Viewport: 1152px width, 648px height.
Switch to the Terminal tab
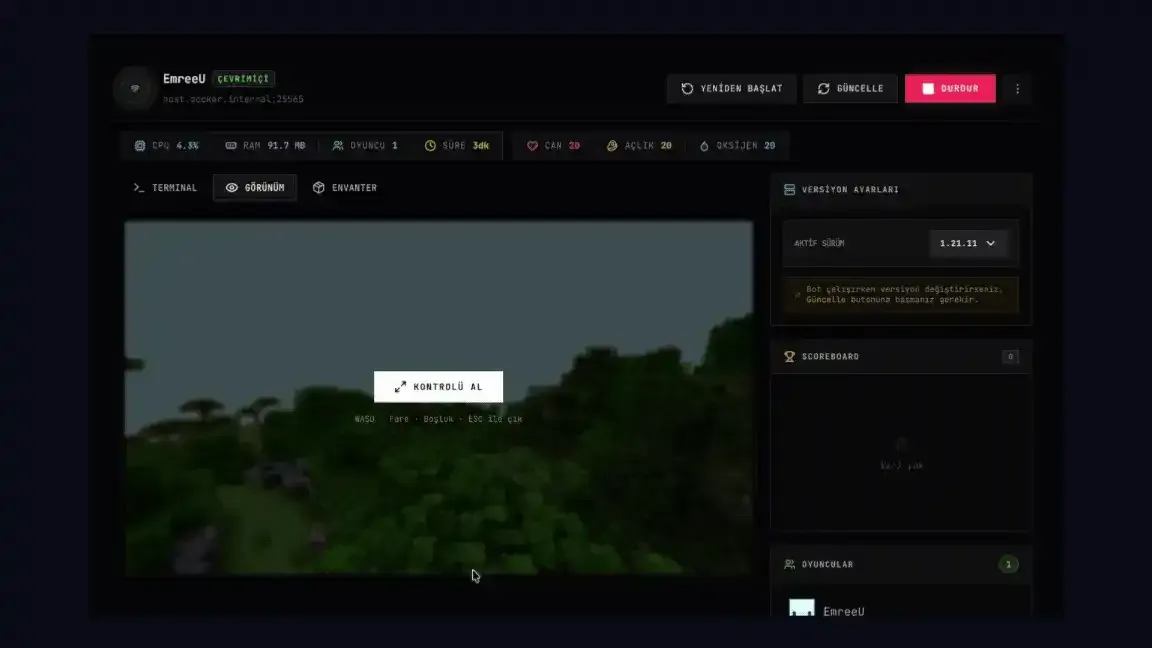tap(165, 187)
